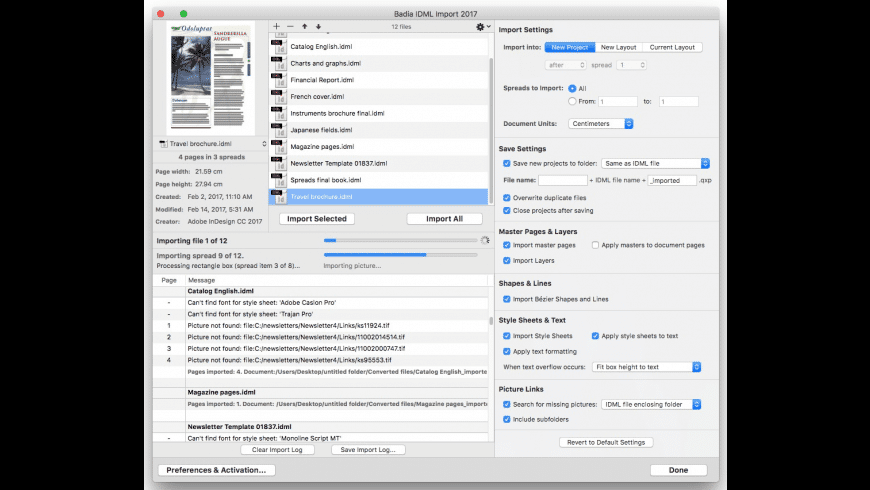Viewport: 870px width, 490px height.
Task: Click Clear Import Log button
Action: 277,449
